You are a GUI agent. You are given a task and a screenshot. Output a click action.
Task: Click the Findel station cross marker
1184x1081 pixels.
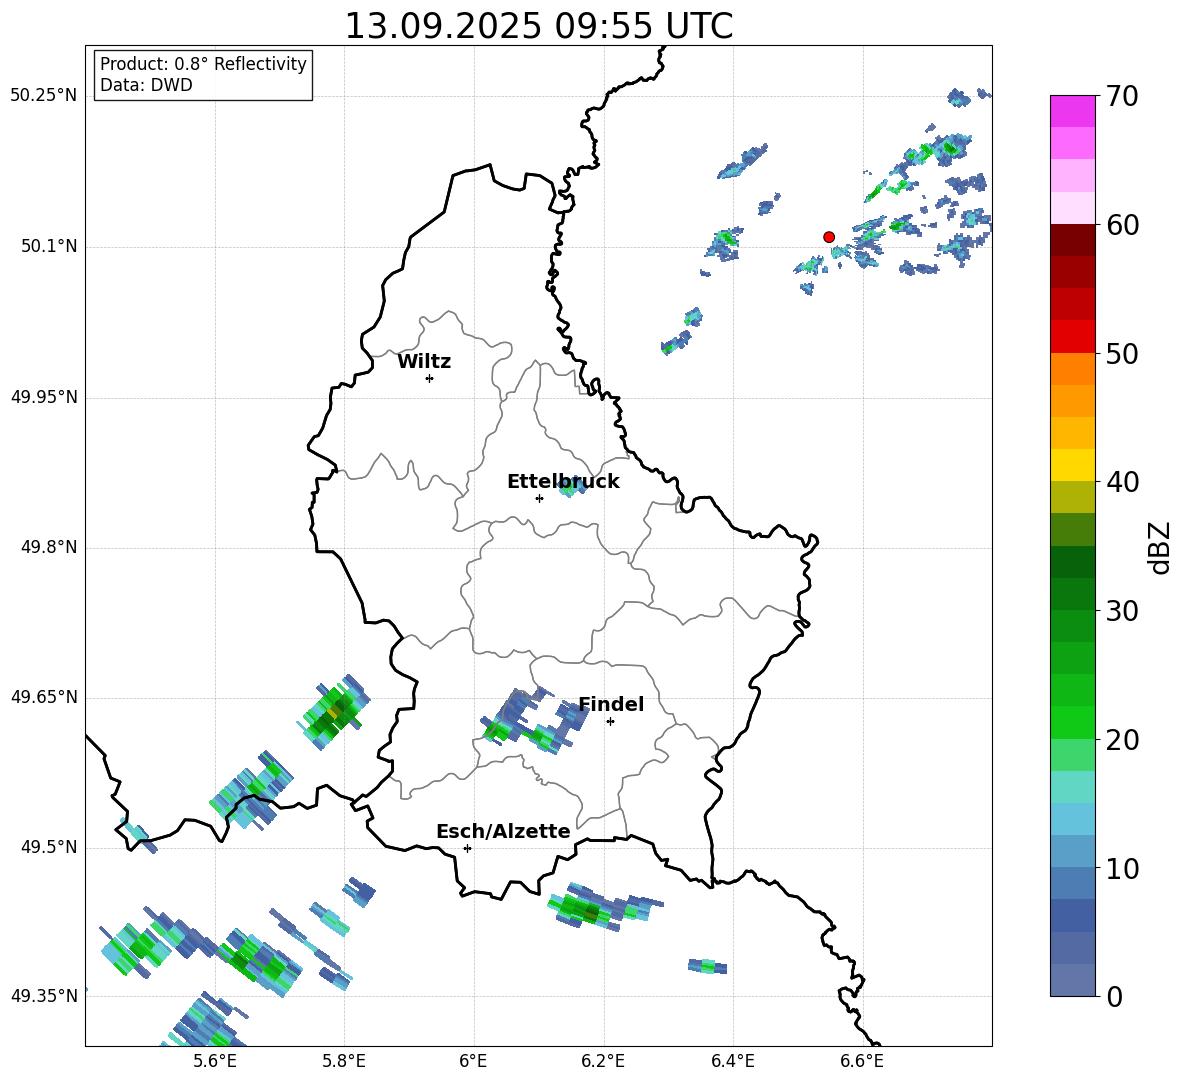click(x=610, y=722)
